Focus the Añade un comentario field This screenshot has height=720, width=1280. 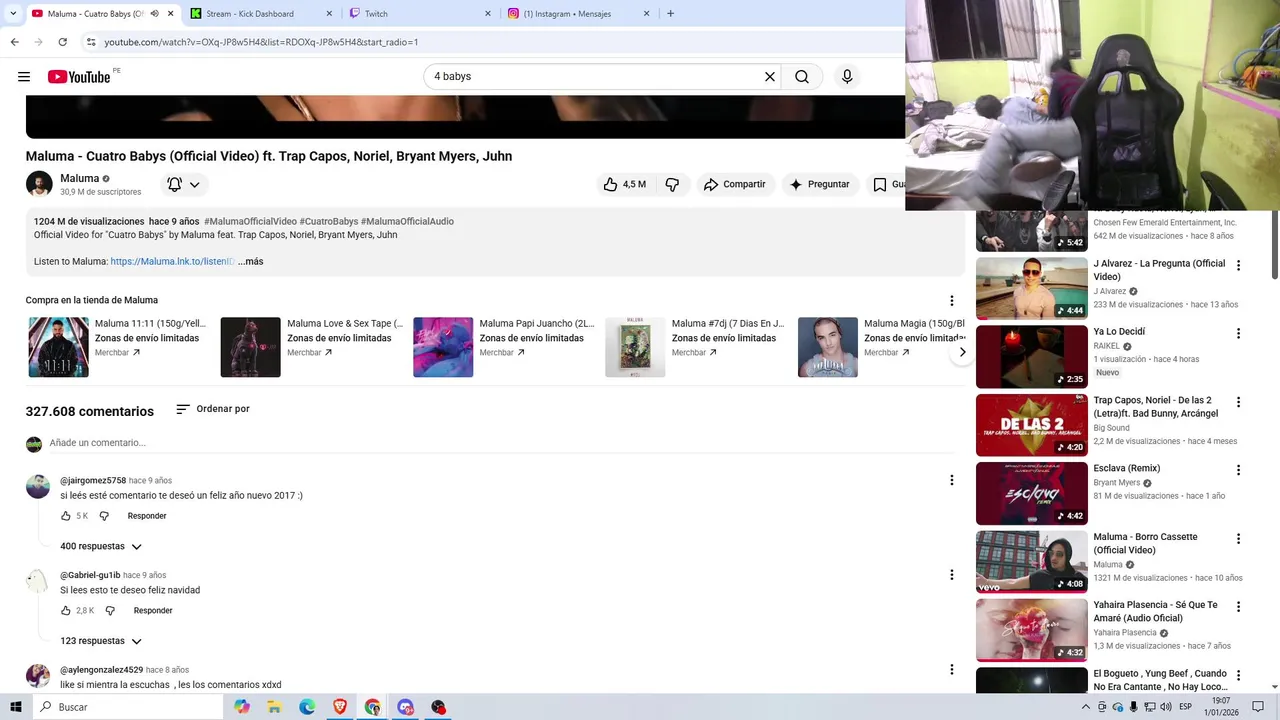(x=500, y=443)
